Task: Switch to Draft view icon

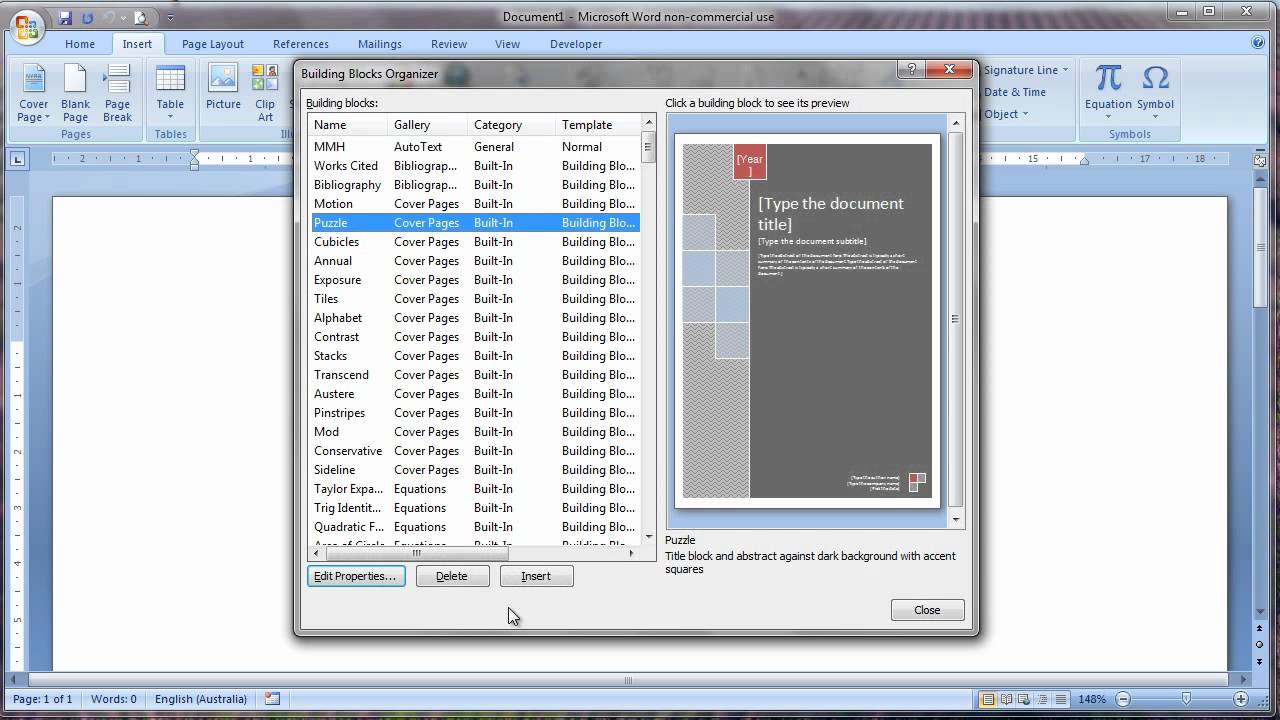Action: click(1061, 699)
